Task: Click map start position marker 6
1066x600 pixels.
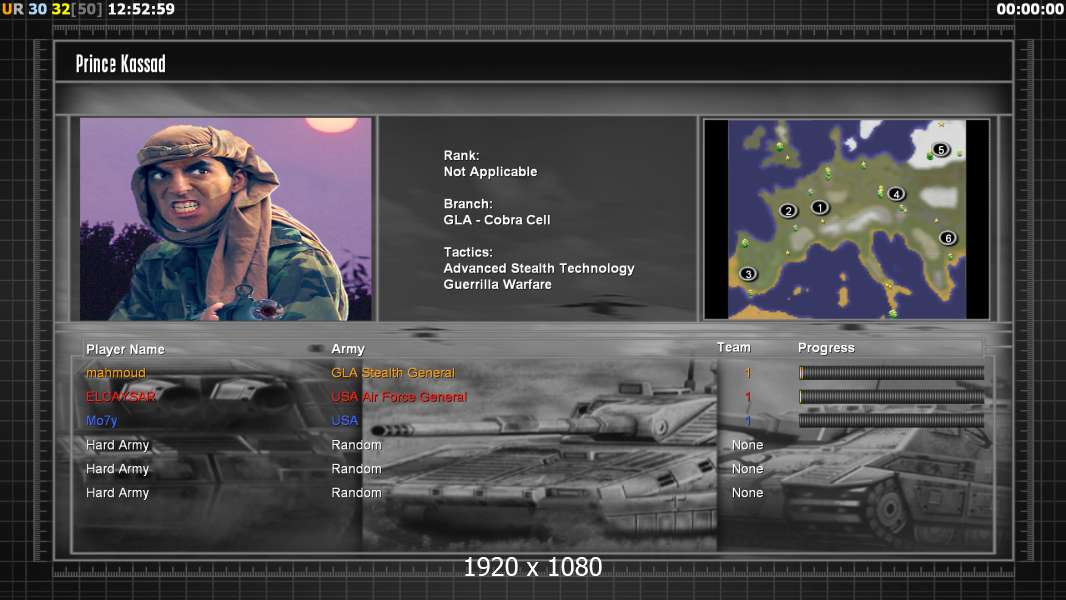Action: [948, 238]
